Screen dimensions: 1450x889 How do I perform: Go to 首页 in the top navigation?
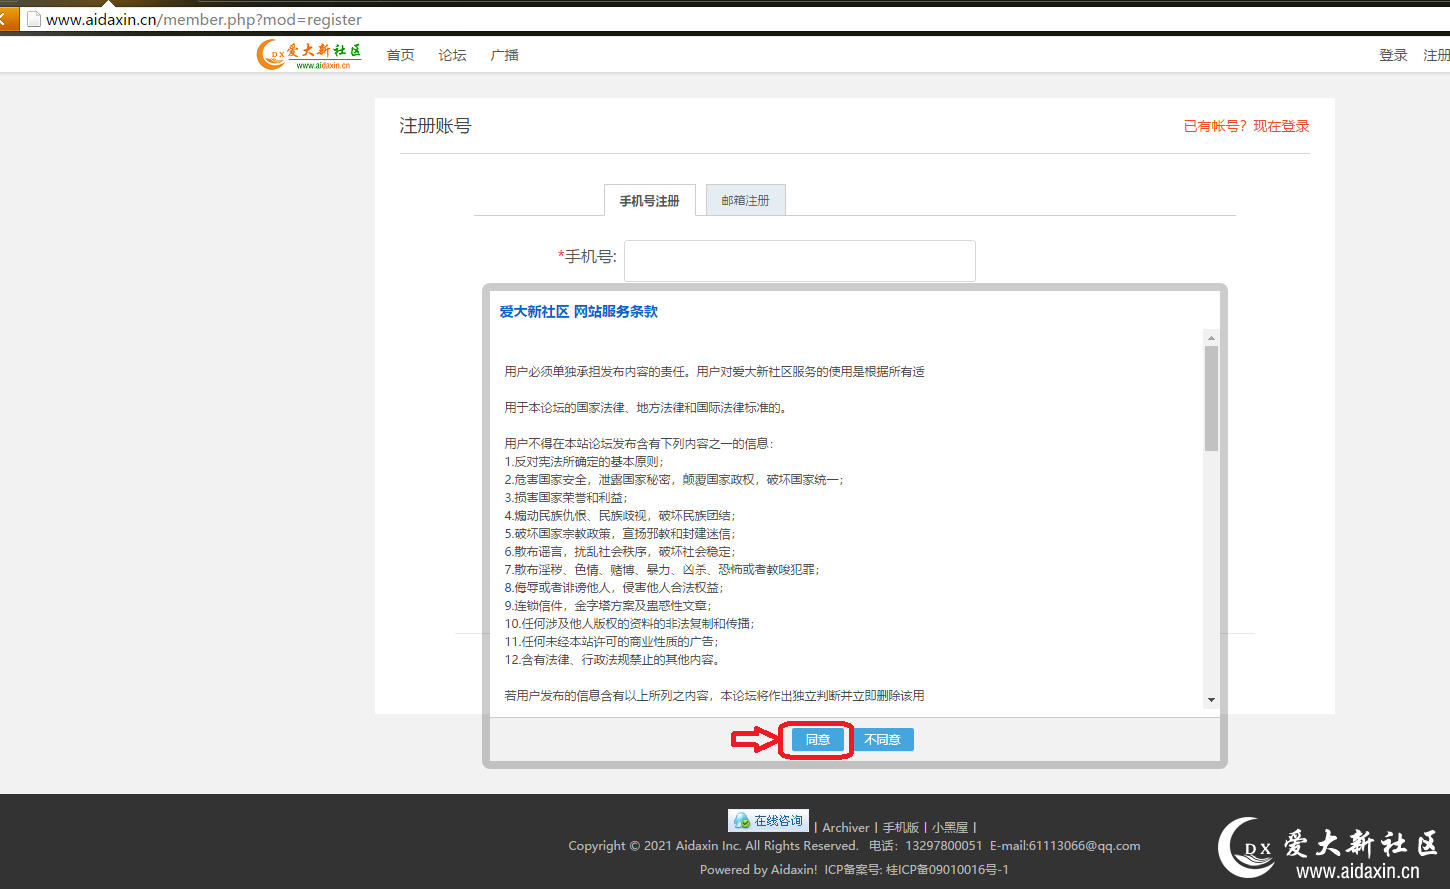pos(400,55)
